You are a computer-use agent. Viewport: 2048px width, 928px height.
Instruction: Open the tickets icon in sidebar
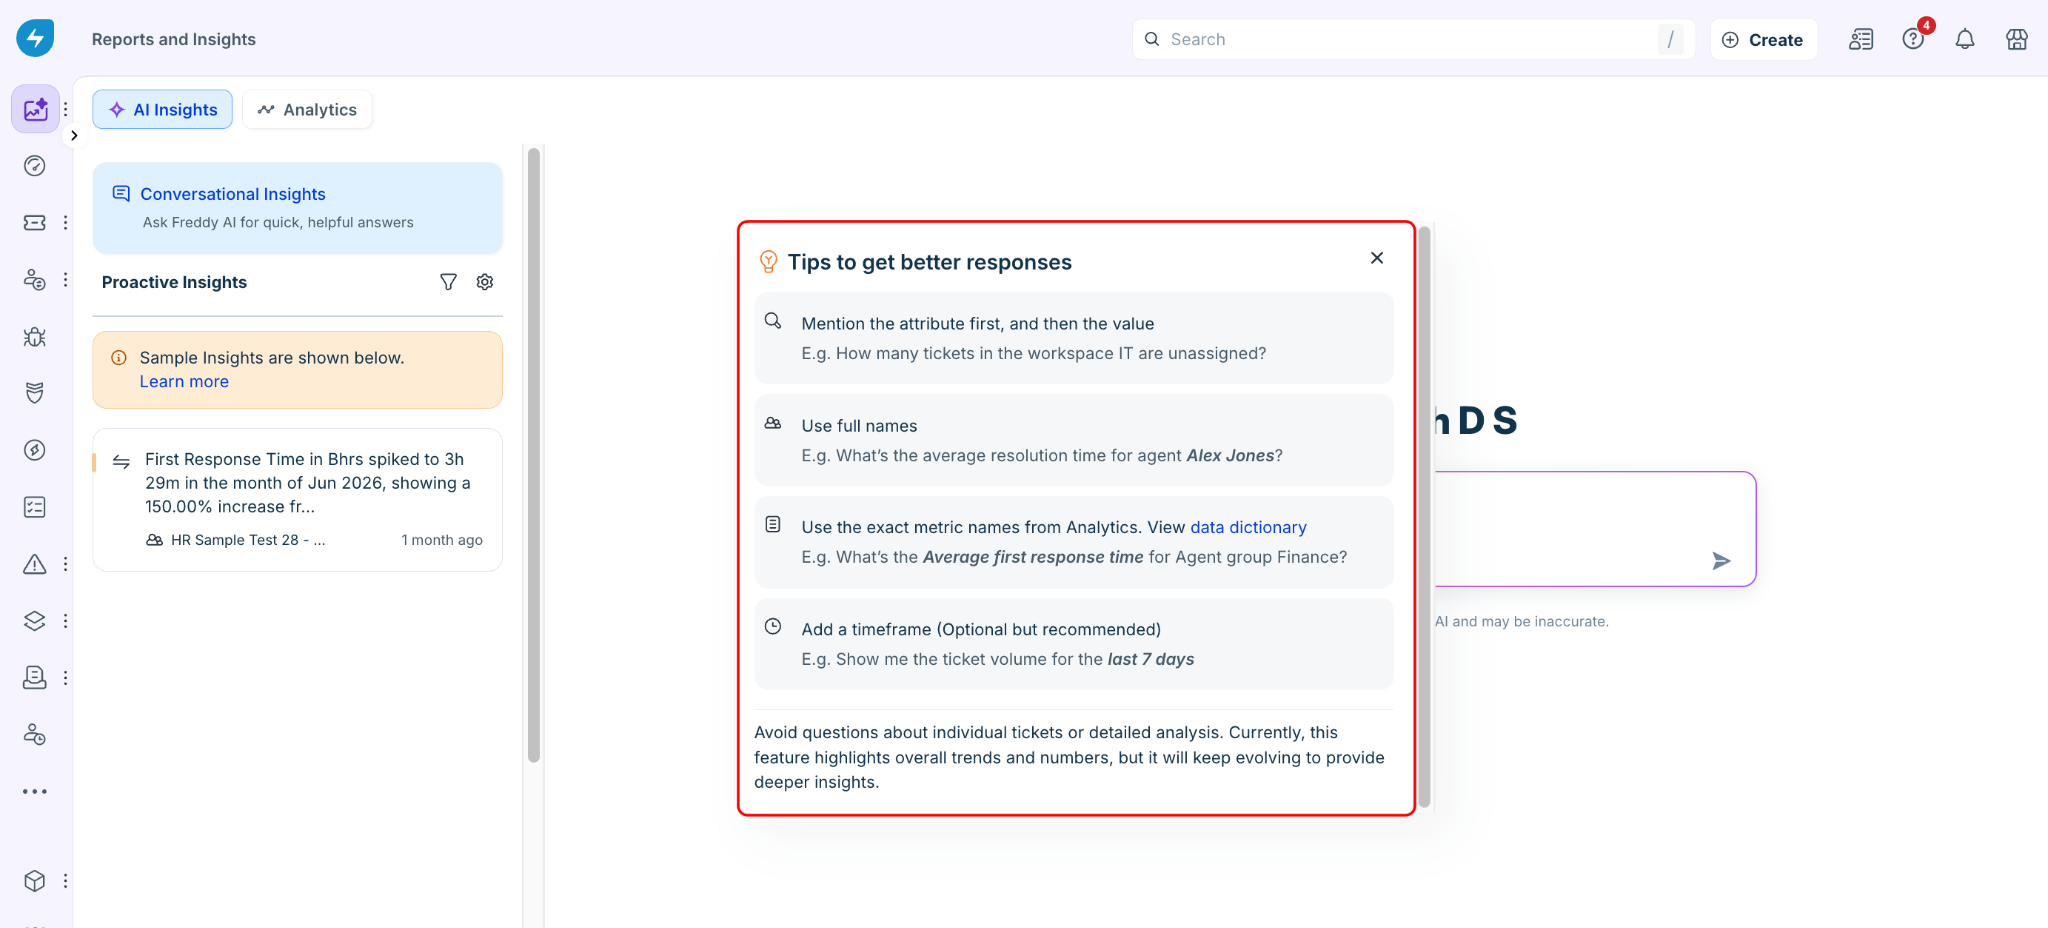[35, 222]
